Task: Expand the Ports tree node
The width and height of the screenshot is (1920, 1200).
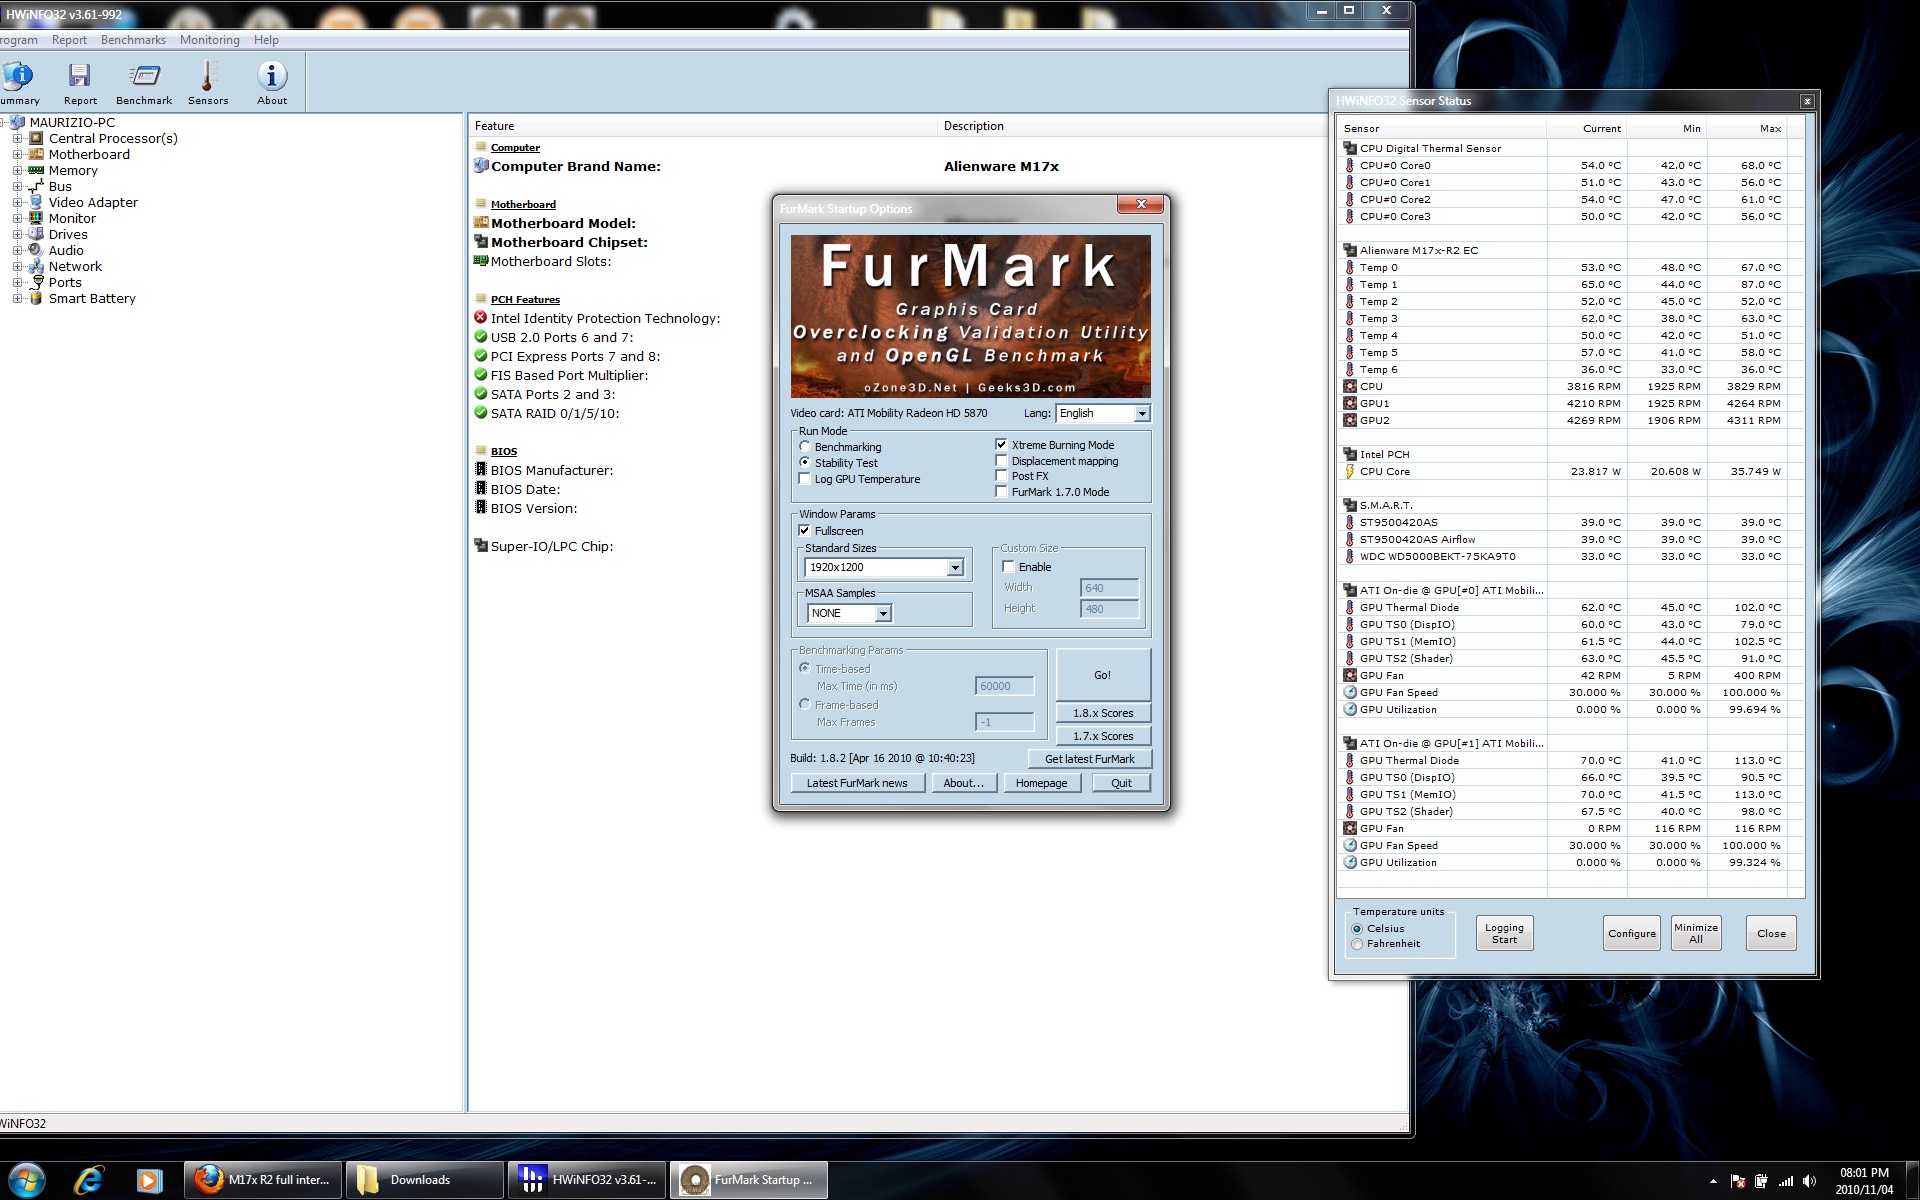Action: pos(17,283)
